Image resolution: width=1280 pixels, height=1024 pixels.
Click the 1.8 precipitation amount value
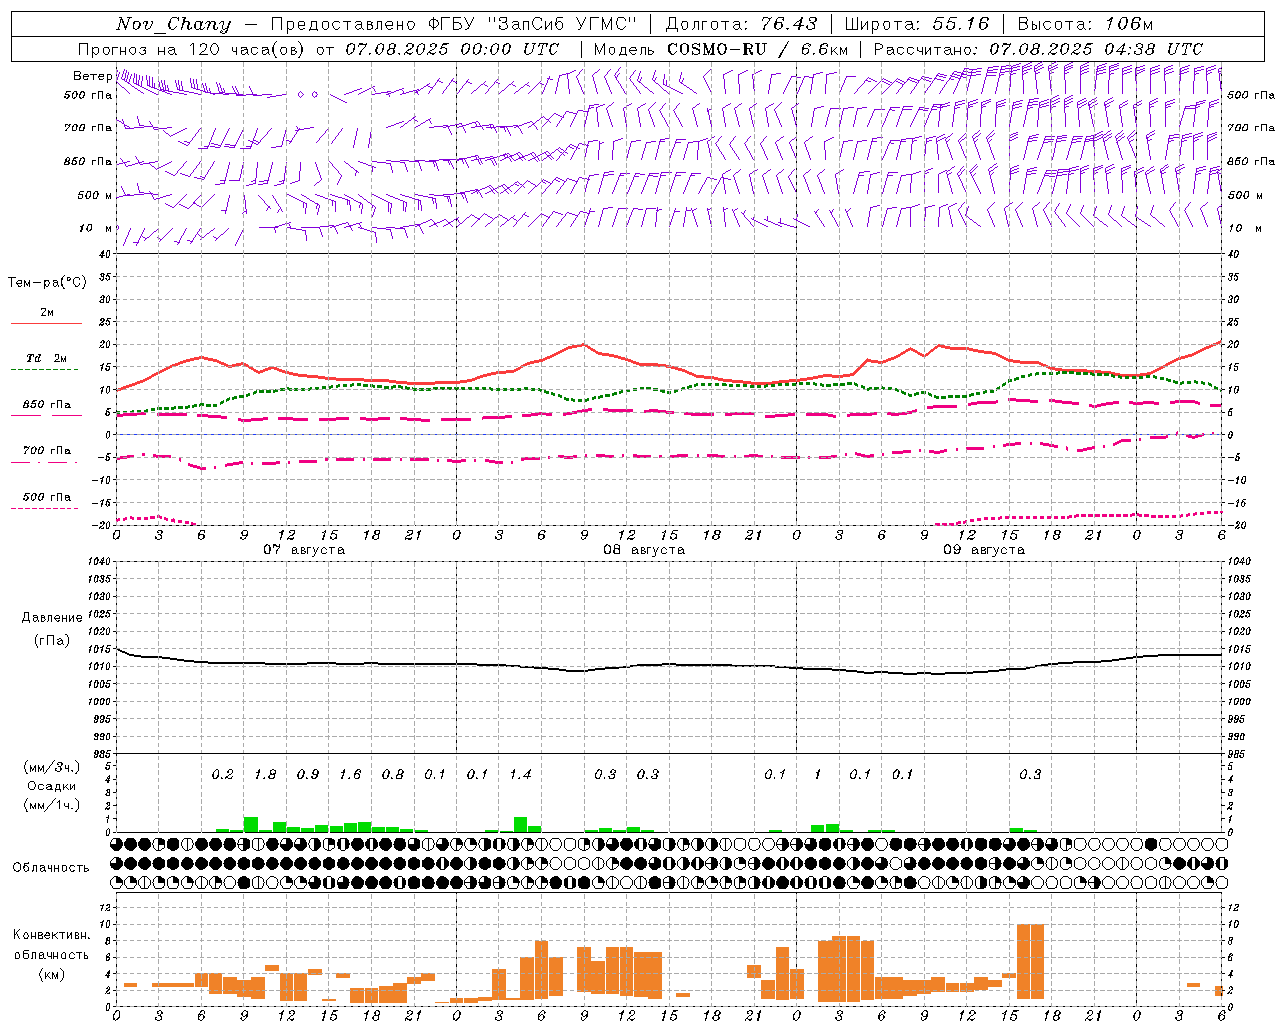point(265,775)
